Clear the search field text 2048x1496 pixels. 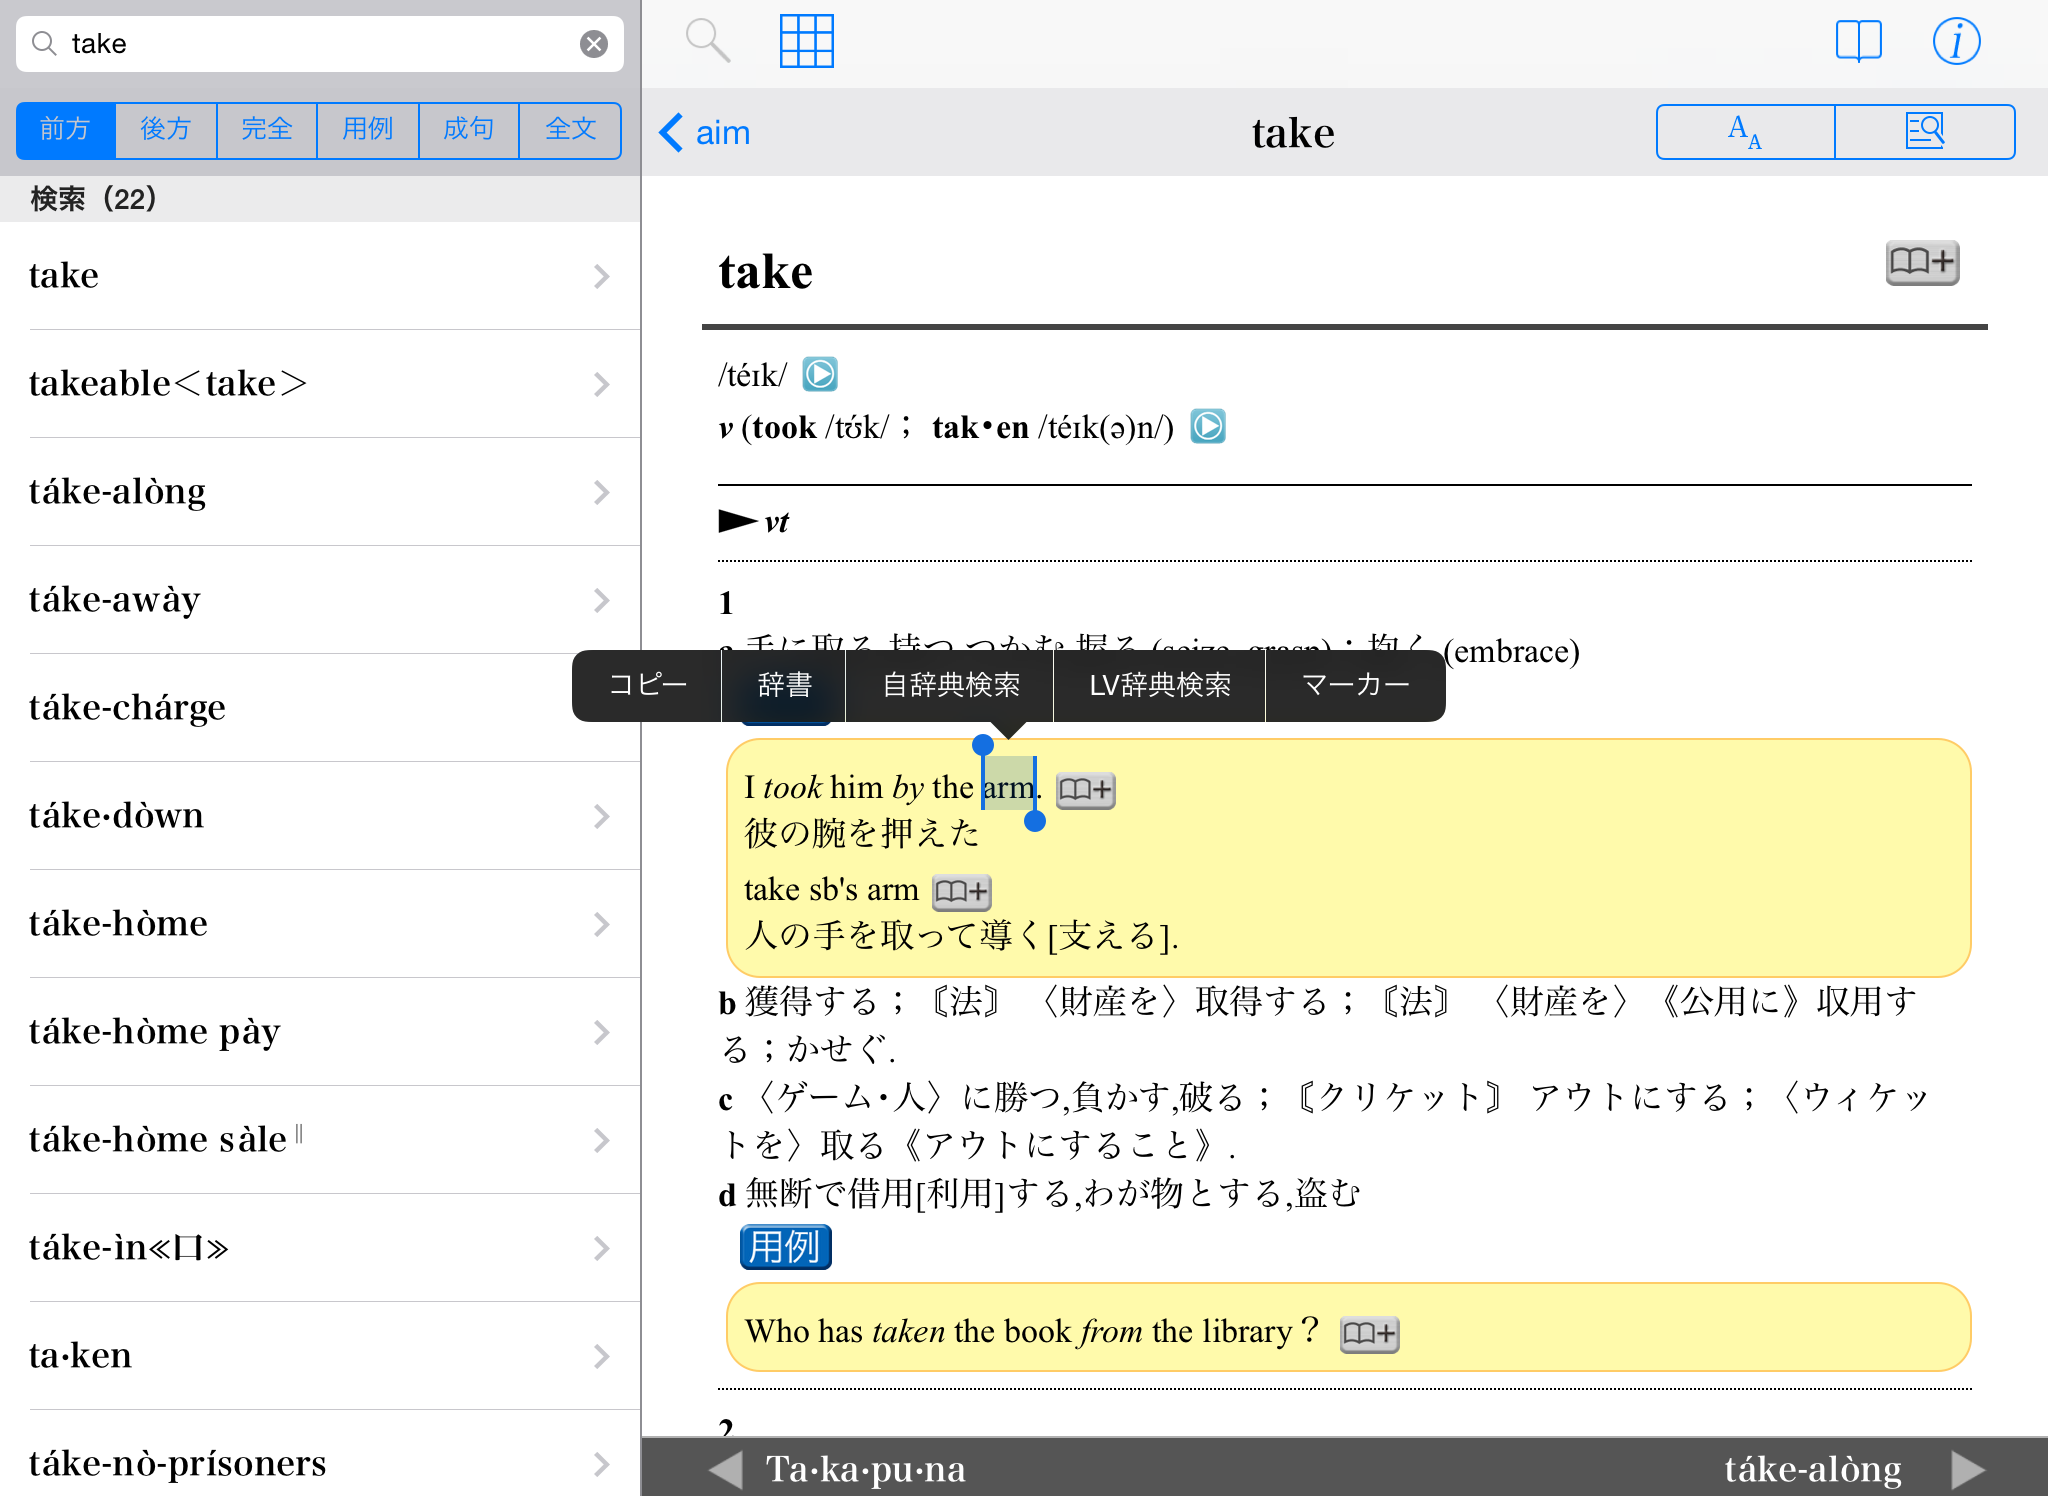pos(594,44)
